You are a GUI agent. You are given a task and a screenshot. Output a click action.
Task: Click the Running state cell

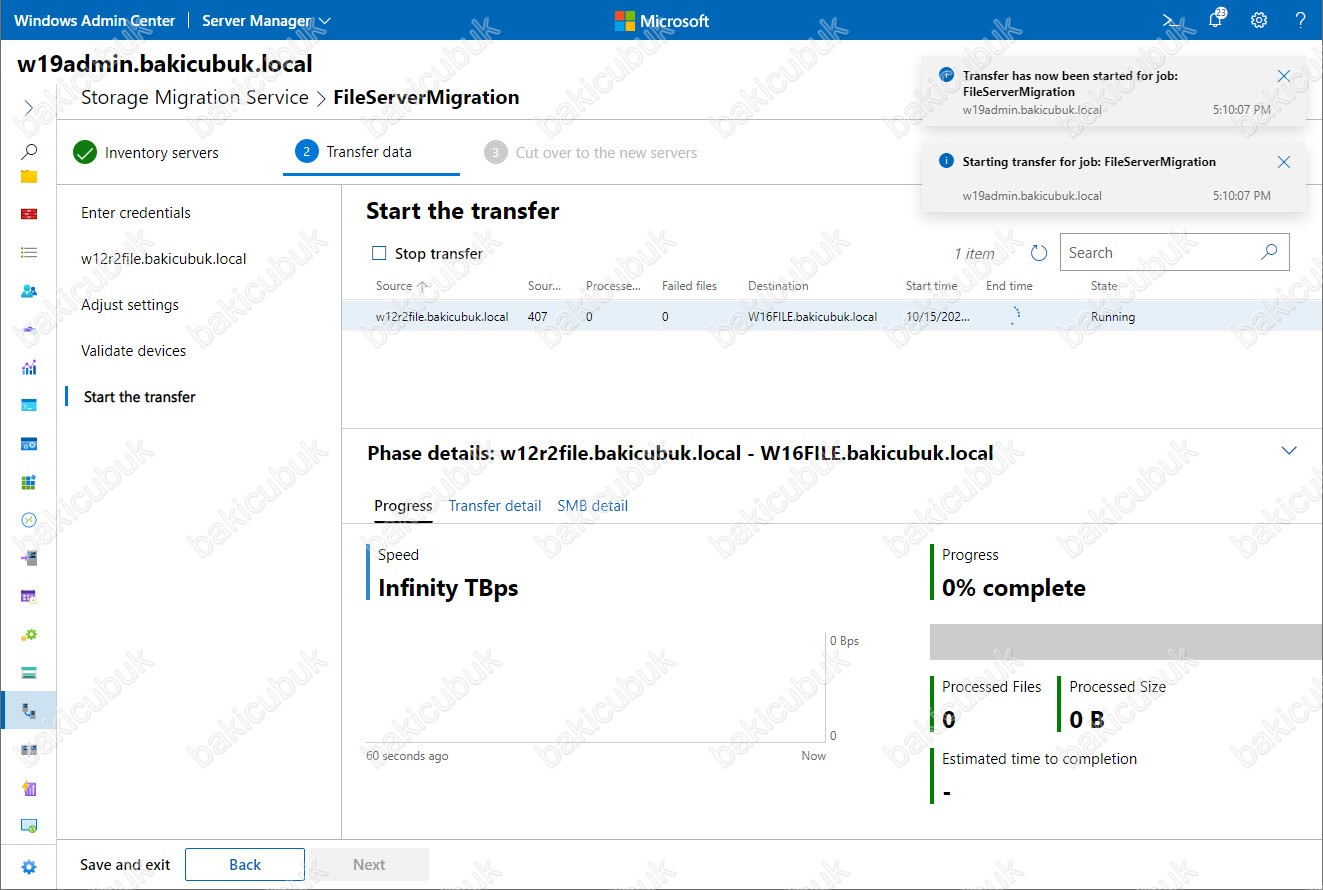point(1113,317)
